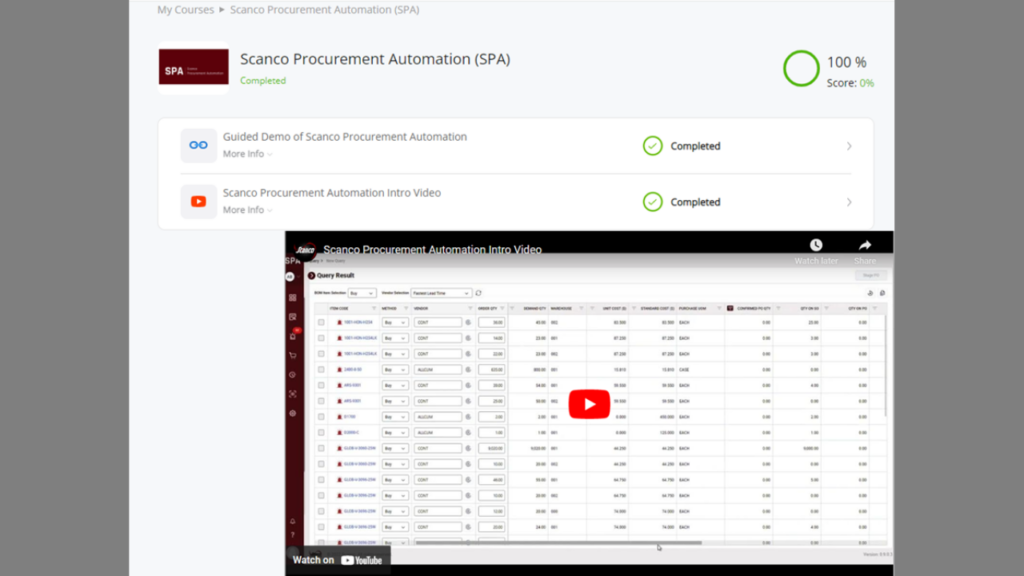Viewport: 1024px width, 576px height.
Task: Click the chevron on the Intro Video row
Action: coord(849,201)
